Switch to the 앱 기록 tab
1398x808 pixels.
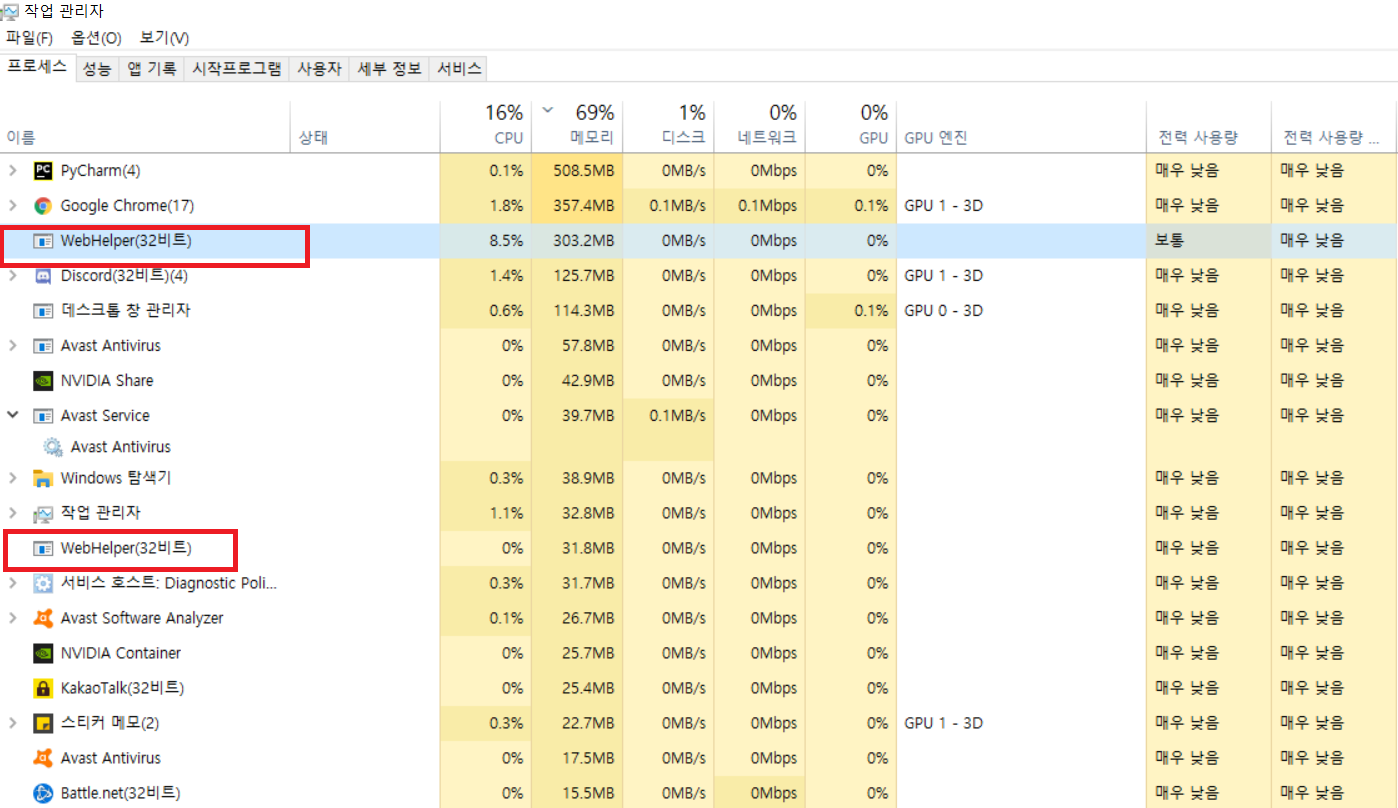152,69
